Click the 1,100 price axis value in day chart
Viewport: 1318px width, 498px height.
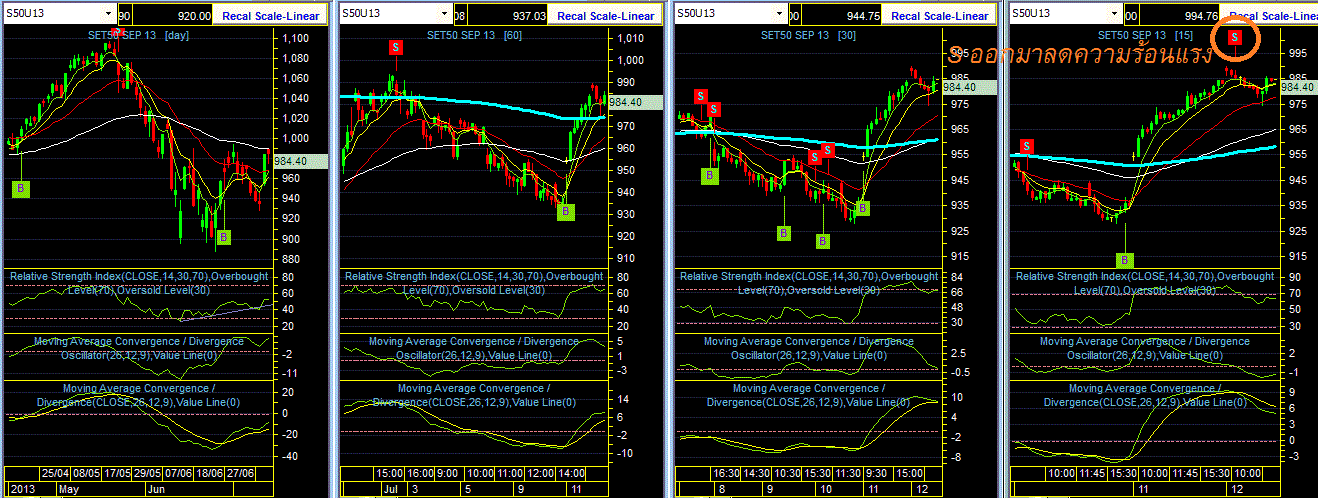pos(296,37)
